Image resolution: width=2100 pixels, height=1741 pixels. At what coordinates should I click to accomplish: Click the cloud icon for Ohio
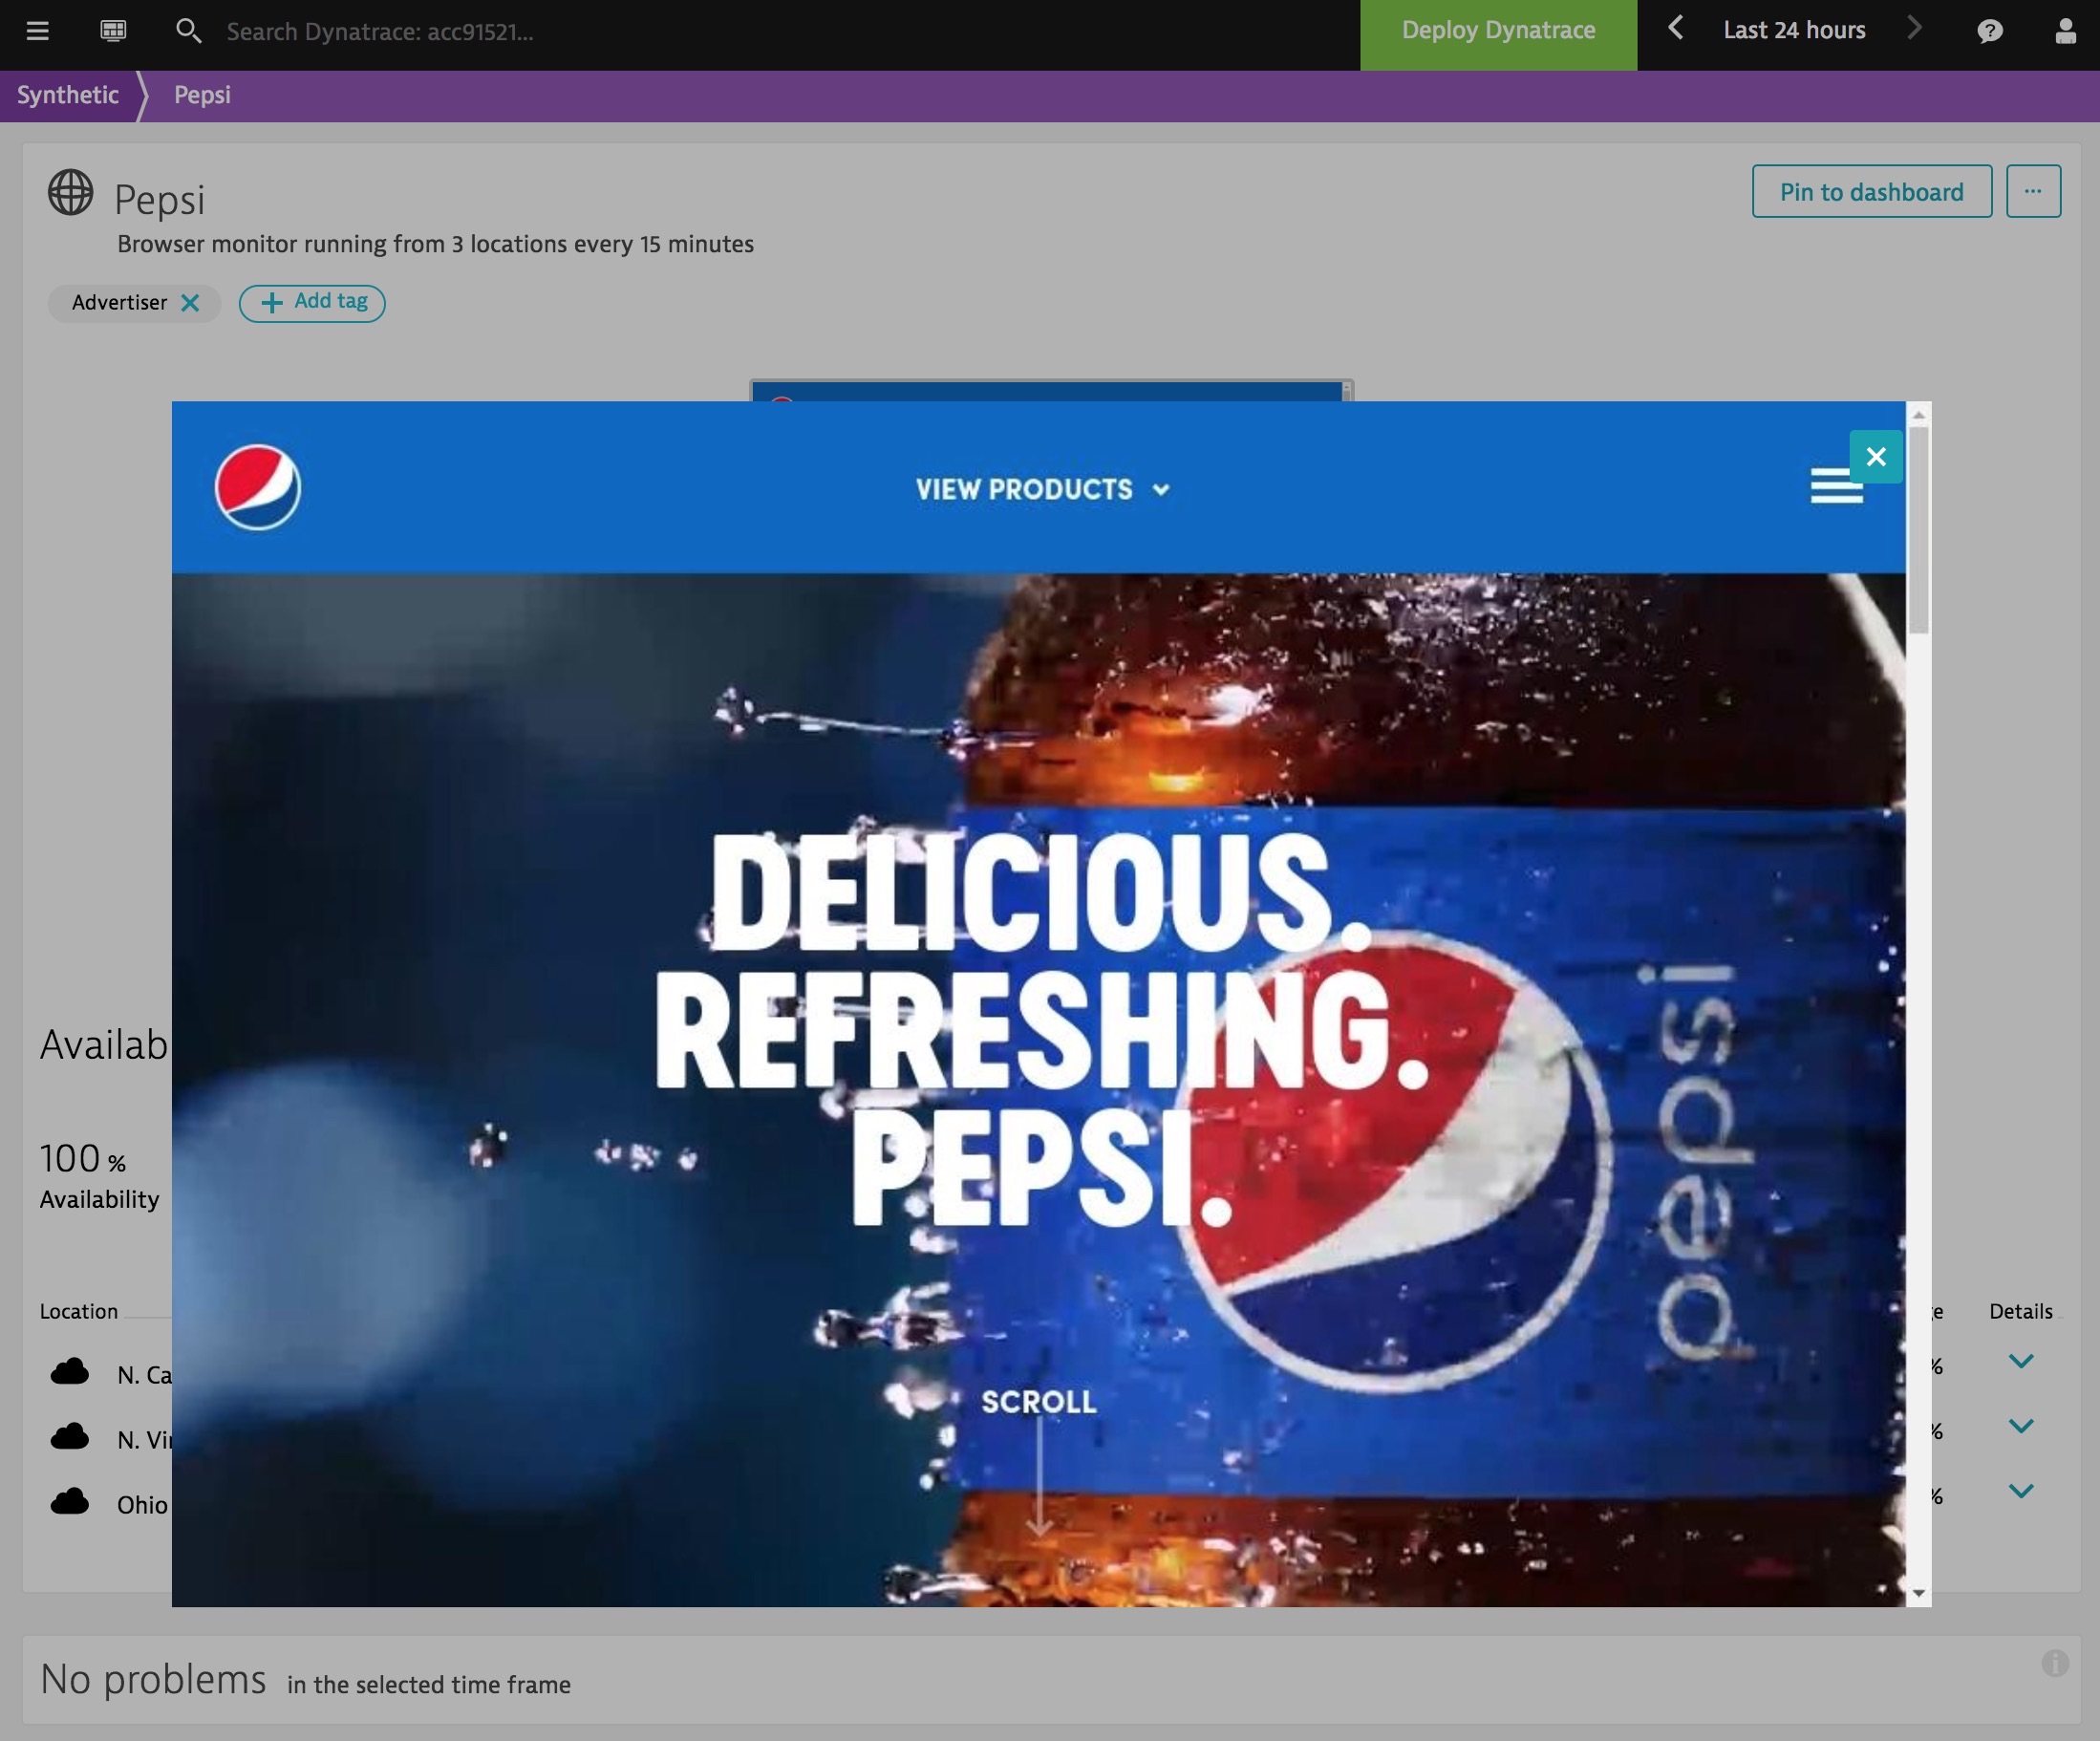point(70,1502)
